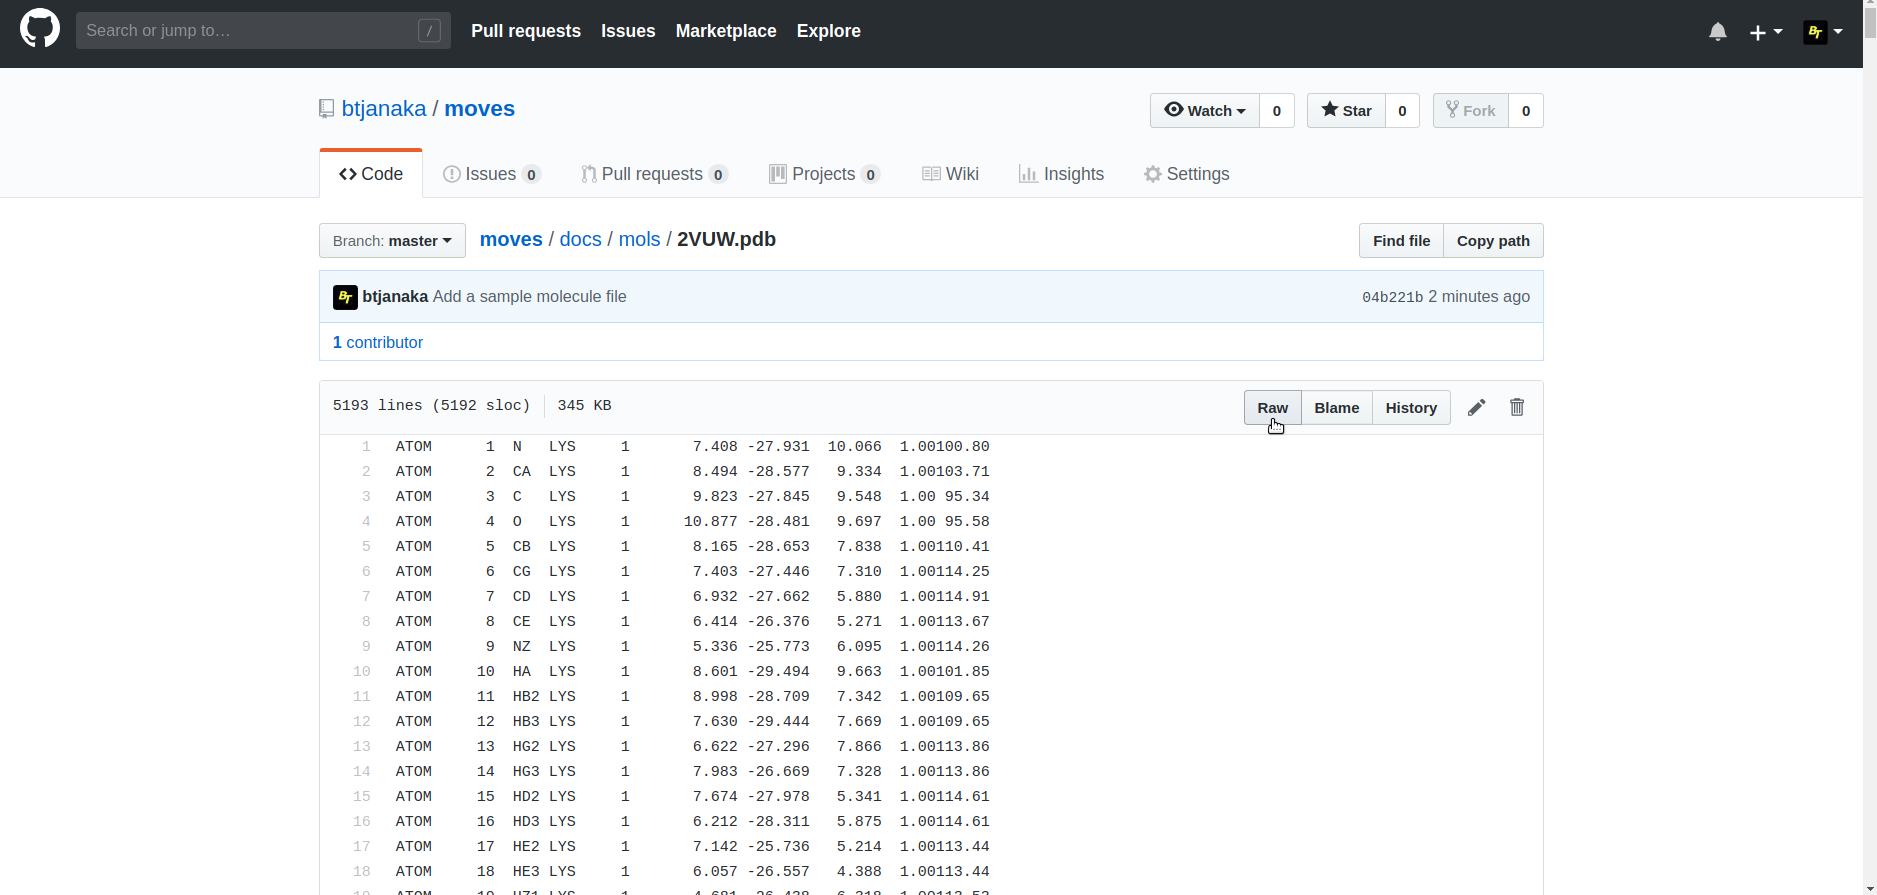
Task: Open the 'Add a sample molecule file' commit
Action: coord(530,297)
